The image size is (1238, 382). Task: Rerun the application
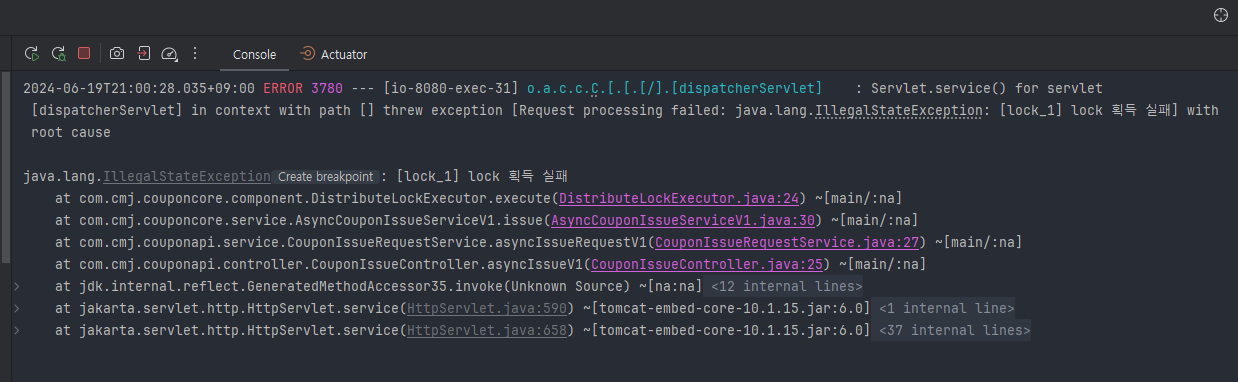(32, 53)
